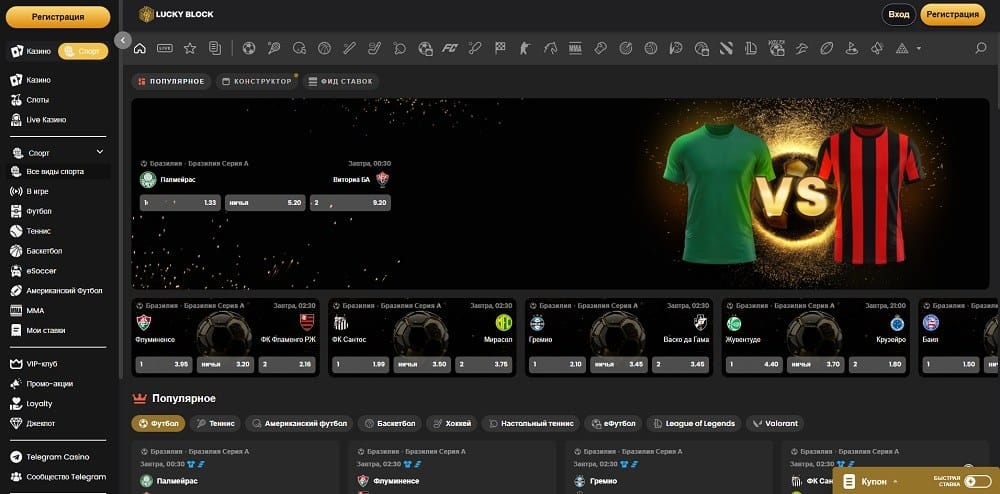Select the FC esports icon
Image resolution: width=1000 pixels, height=494 pixels.
[x=450, y=48]
